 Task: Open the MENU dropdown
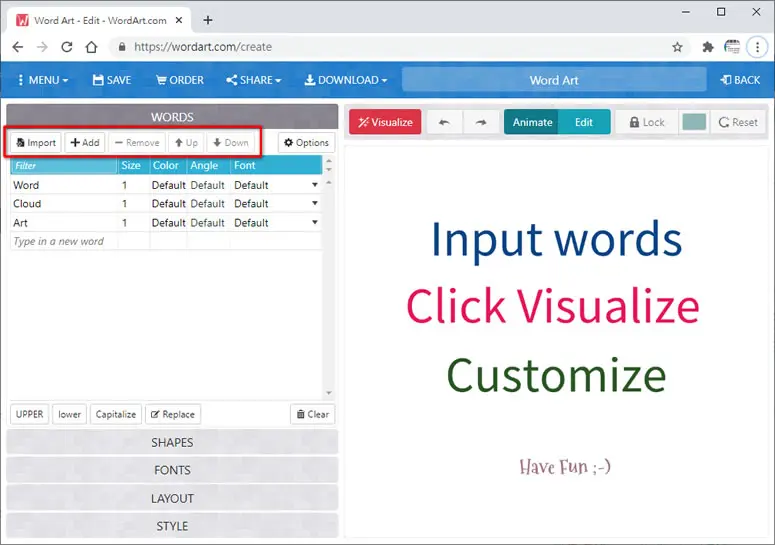(x=43, y=80)
